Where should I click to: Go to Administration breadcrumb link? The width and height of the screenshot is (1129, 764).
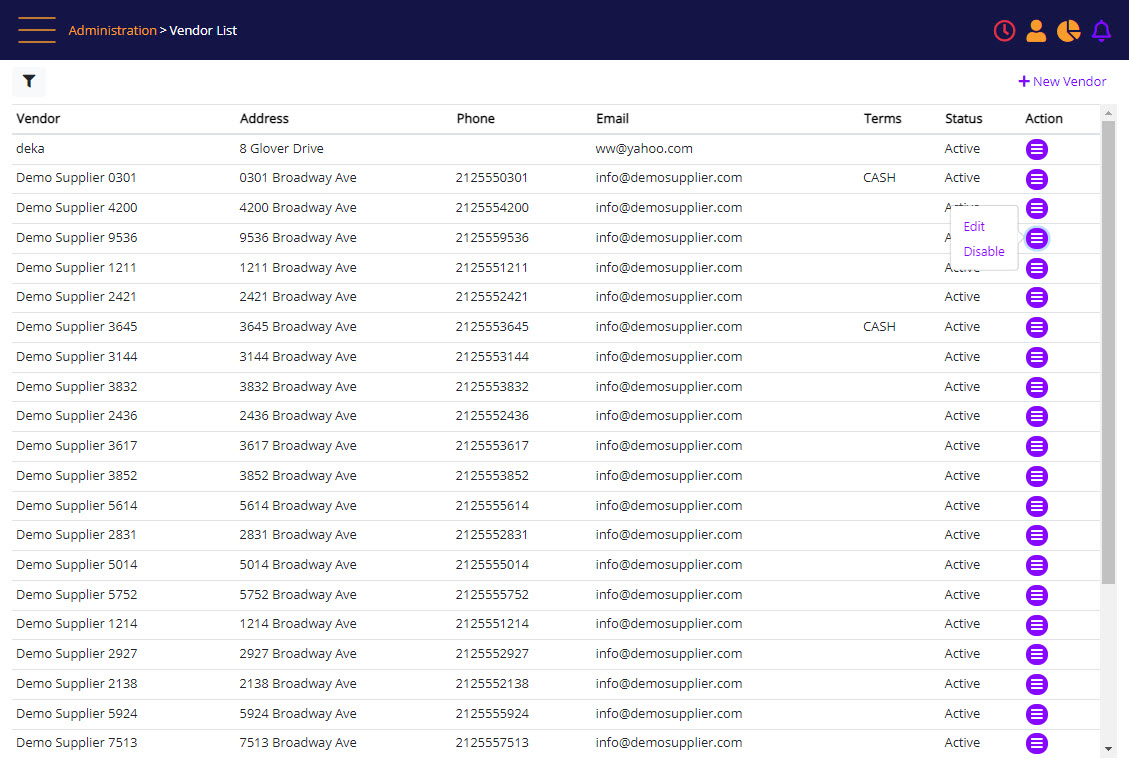(112, 30)
